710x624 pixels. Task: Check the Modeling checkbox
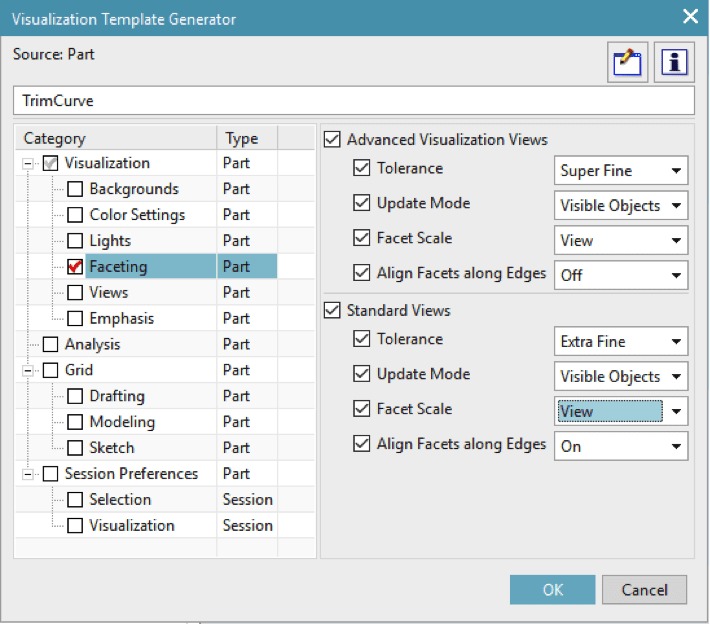click(x=75, y=422)
